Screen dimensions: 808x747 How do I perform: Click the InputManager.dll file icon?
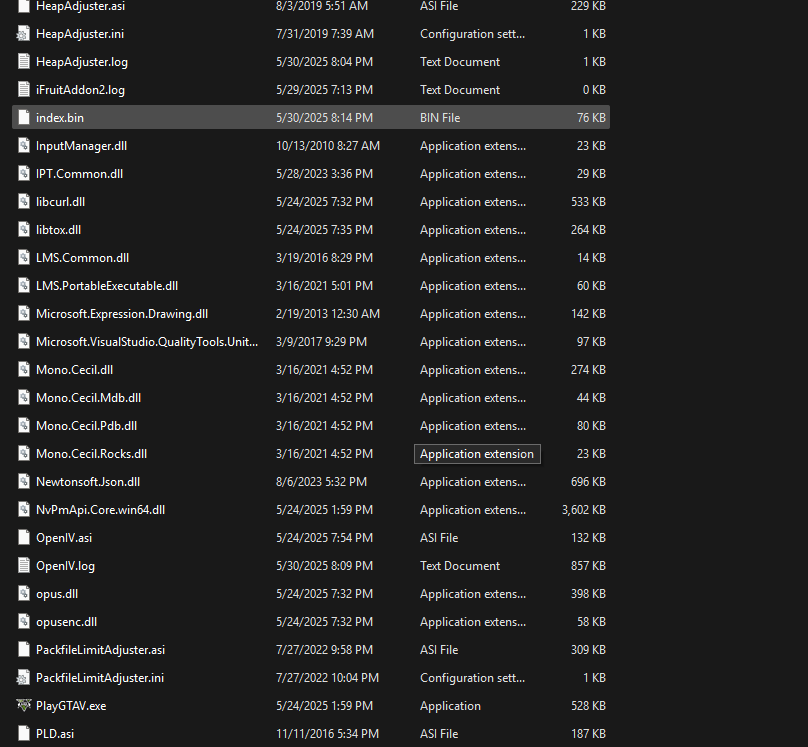[x=24, y=145]
